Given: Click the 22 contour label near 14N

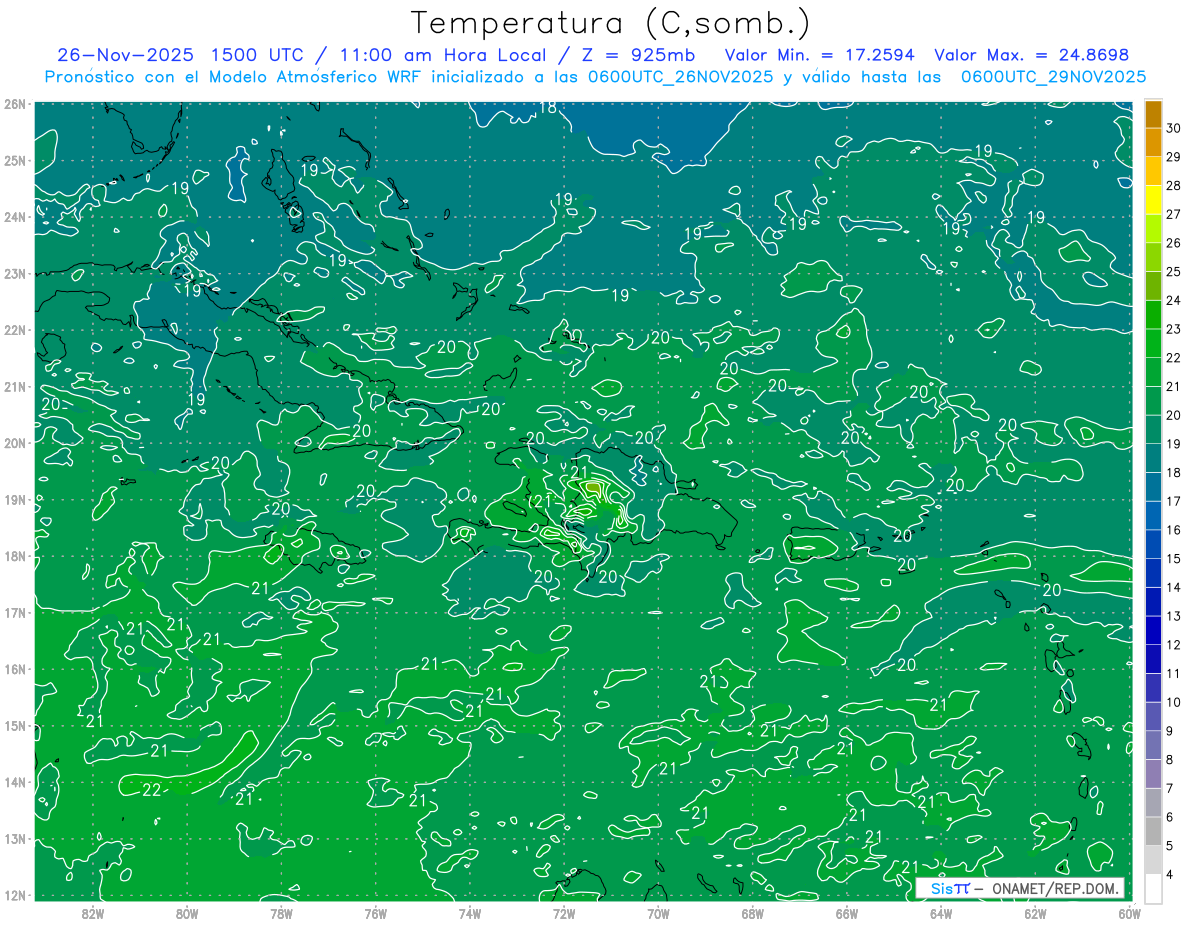Looking at the screenshot, I should pyautogui.click(x=152, y=790).
